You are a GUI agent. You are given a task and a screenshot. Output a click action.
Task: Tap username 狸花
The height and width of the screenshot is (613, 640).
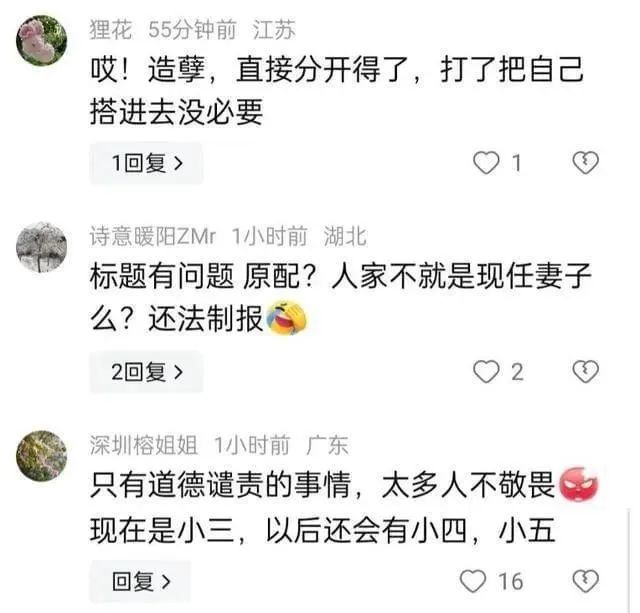[111, 30]
